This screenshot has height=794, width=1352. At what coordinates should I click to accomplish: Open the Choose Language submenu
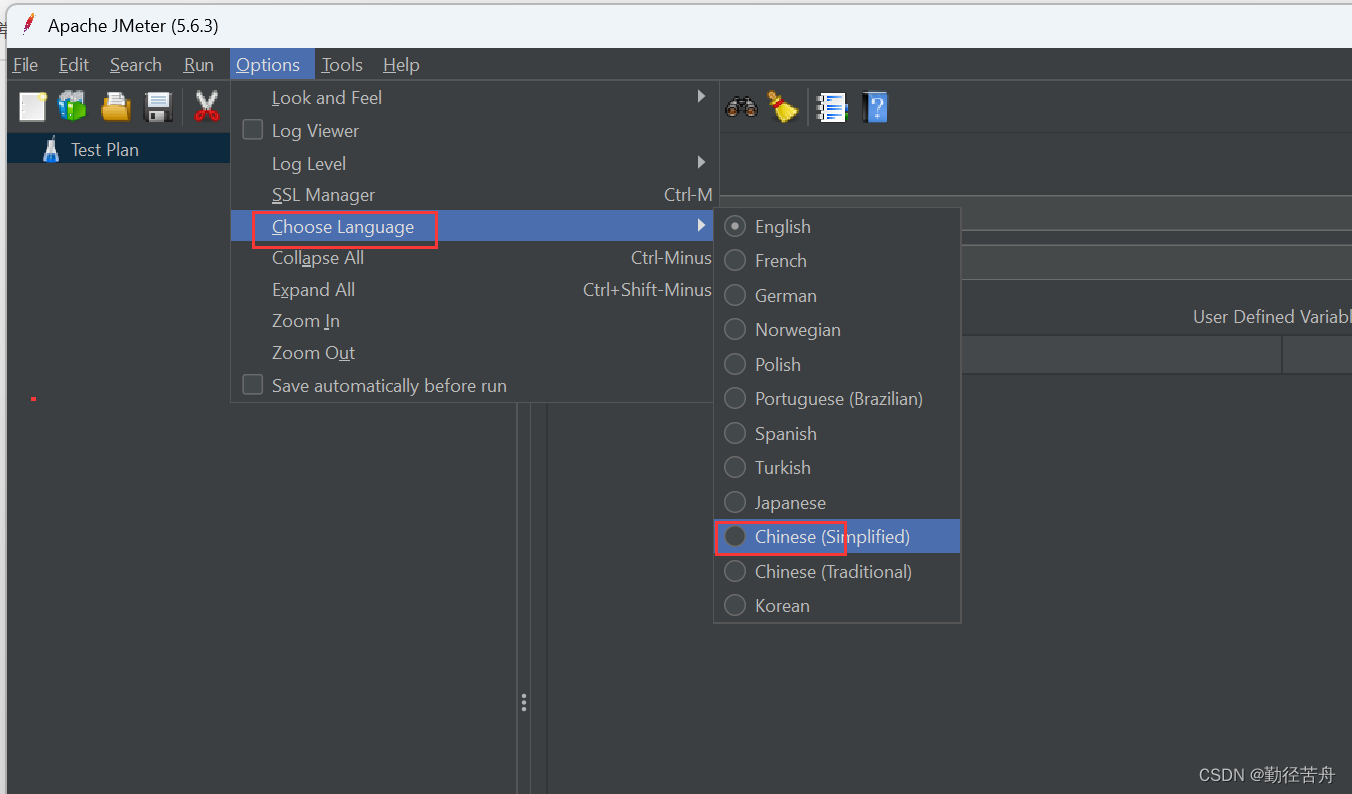(474, 226)
